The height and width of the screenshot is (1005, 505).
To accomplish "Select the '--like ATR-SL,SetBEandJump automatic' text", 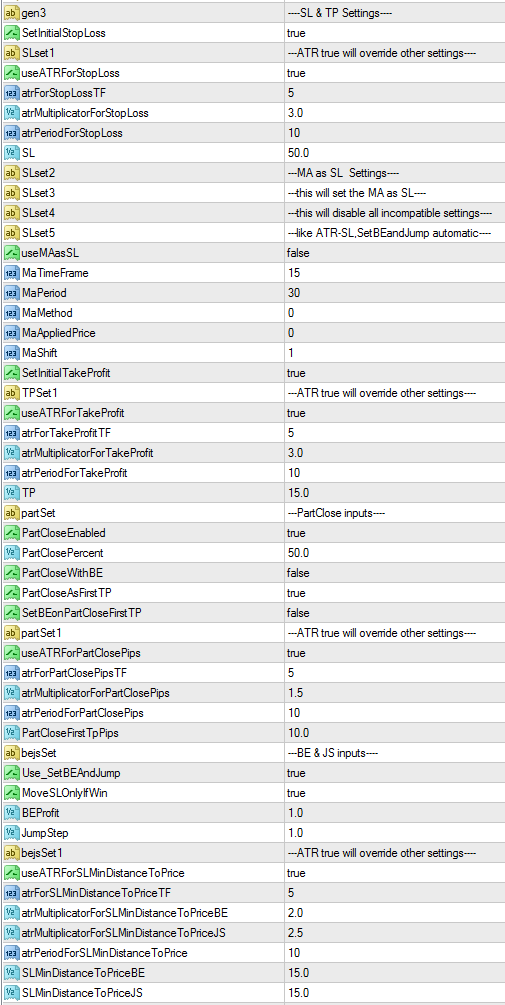I will 387,233.
